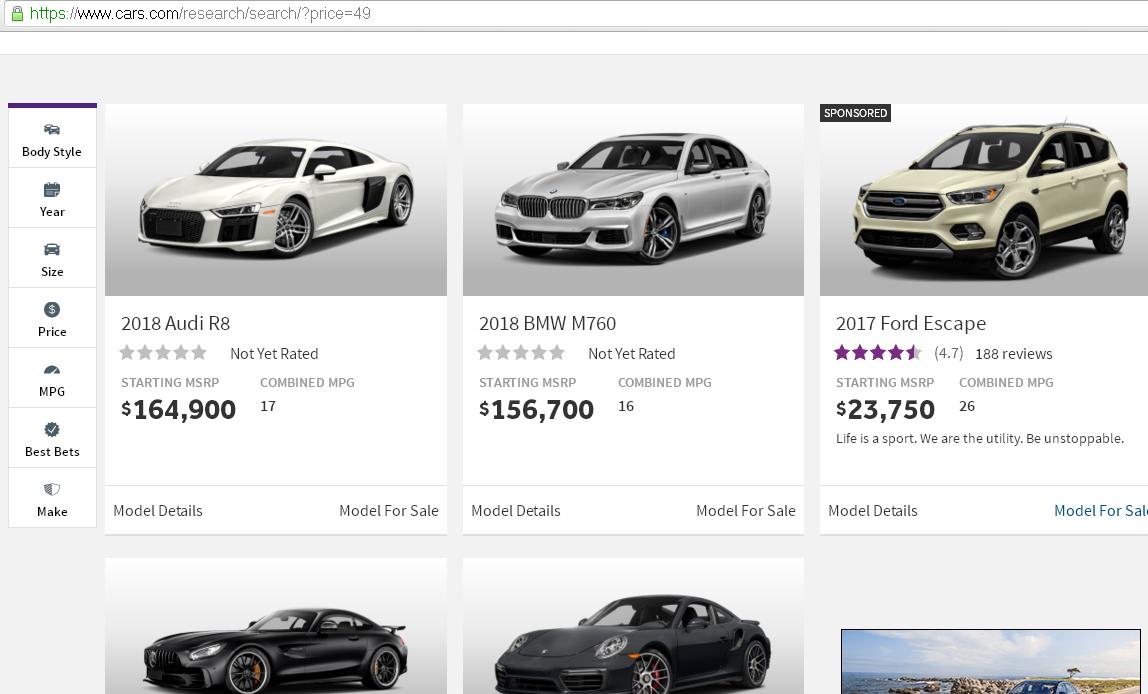
Task: Click the SPONSORED label on Ford card
Action: coord(855,113)
